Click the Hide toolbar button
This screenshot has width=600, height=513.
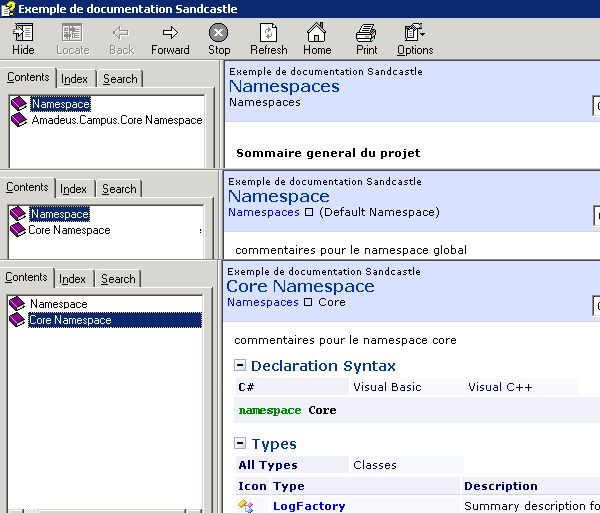pos(23,39)
